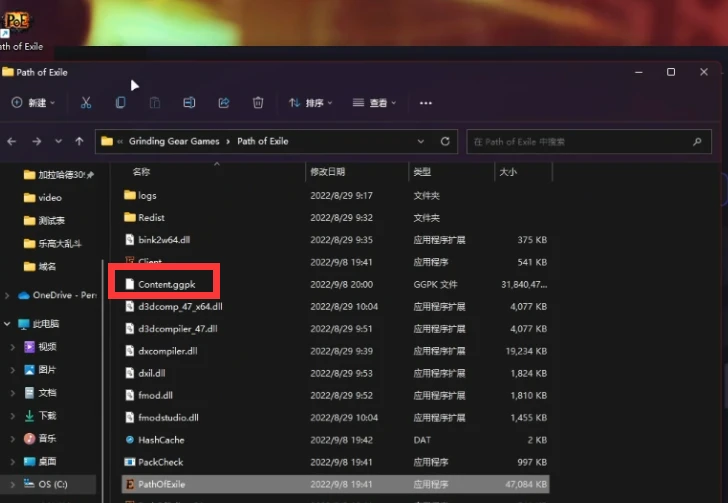
Task: Select the fmodstudio.dll file
Action: [337, 418]
